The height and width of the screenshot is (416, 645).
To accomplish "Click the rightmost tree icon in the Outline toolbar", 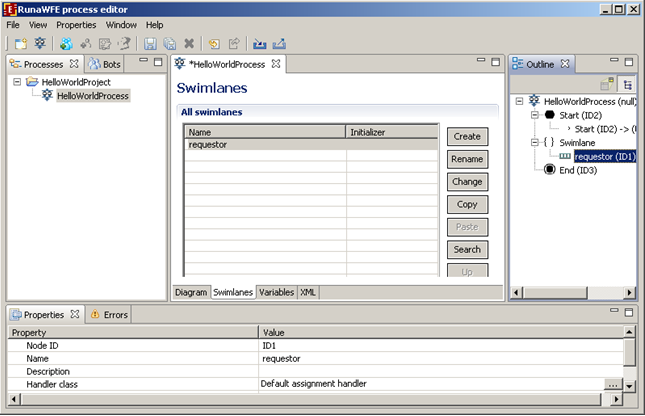I will click(x=628, y=86).
